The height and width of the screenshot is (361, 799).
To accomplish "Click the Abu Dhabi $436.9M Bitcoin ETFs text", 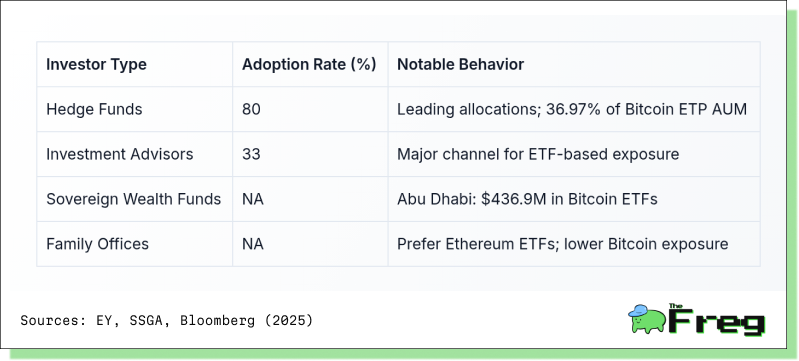I will (527, 199).
